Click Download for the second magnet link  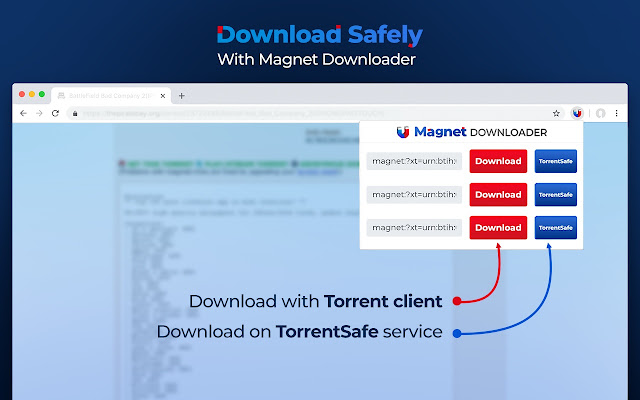click(x=498, y=195)
